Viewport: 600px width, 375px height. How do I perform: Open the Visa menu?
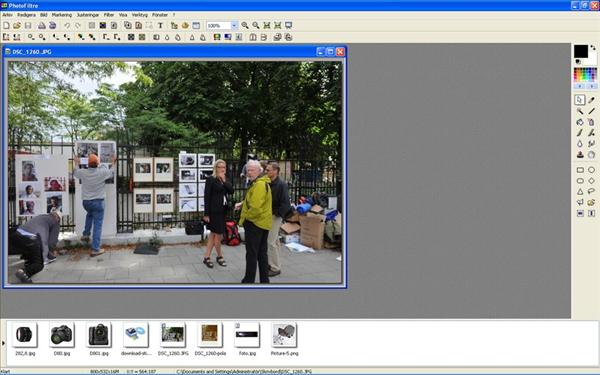click(x=123, y=15)
